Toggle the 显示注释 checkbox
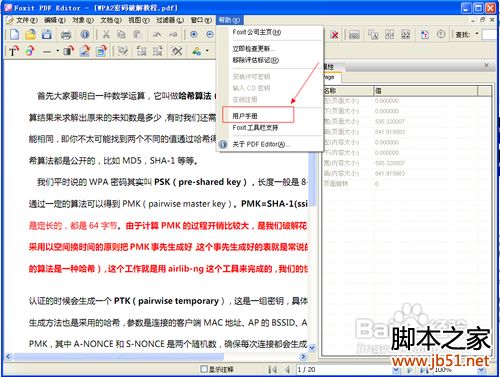This screenshot has height=377, width=500. click(204, 369)
